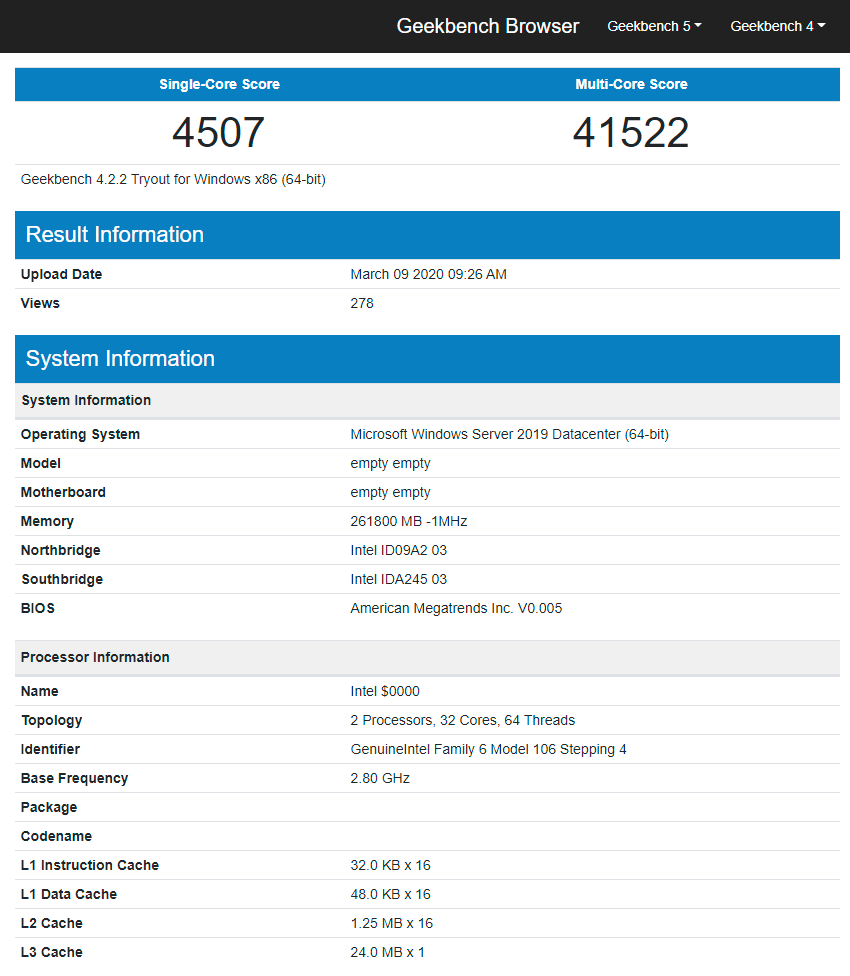Select the L1 instruction cache 32.0 KB x 16
The image size is (850, 976).
click(x=390, y=865)
